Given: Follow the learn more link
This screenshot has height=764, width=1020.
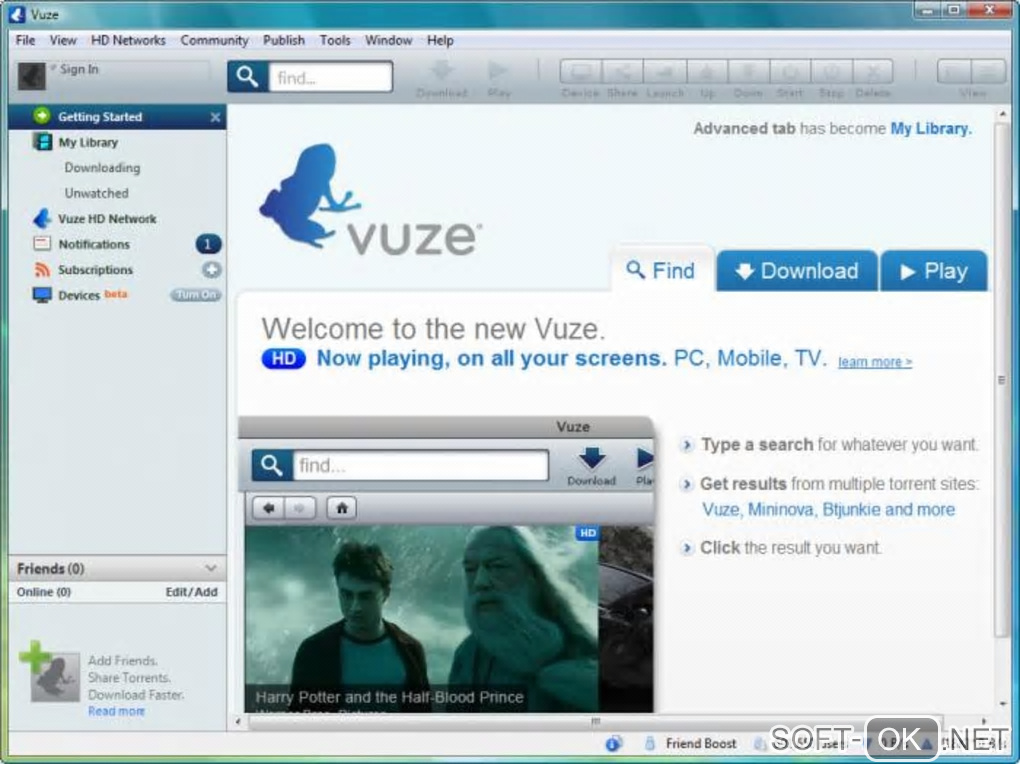Looking at the screenshot, I should pos(875,362).
